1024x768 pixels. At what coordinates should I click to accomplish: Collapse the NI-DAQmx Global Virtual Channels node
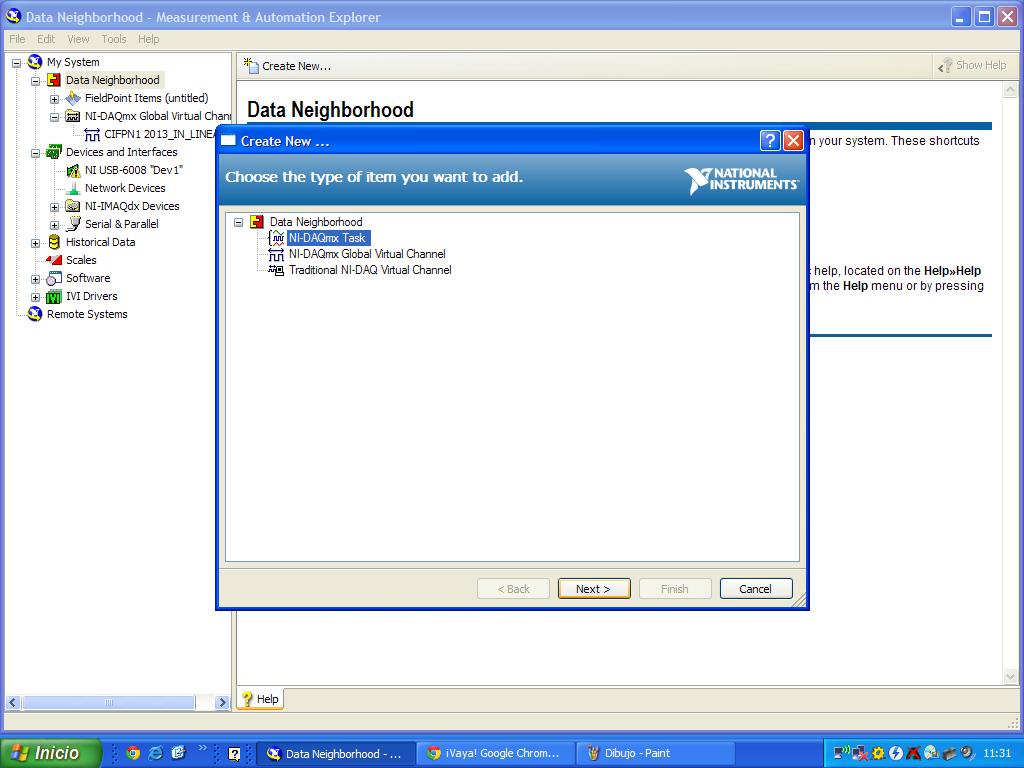click(x=55, y=118)
